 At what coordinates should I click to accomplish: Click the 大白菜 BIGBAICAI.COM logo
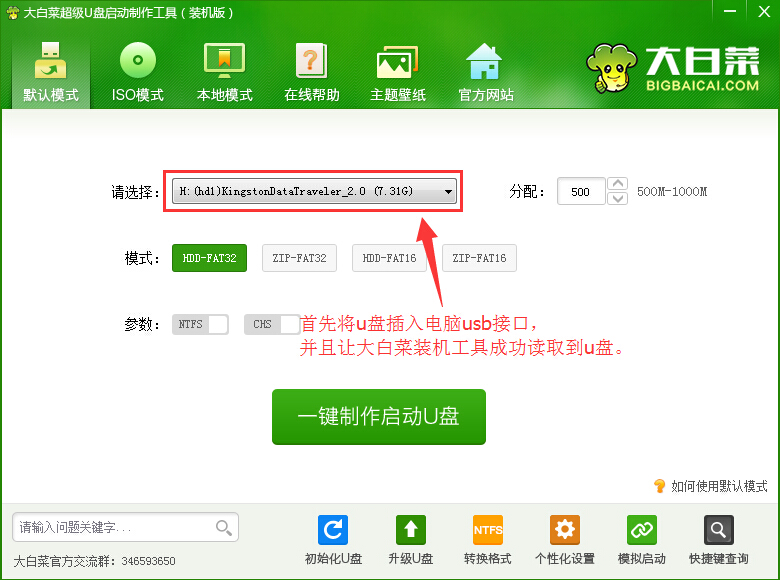pyautogui.click(x=673, y=68)
